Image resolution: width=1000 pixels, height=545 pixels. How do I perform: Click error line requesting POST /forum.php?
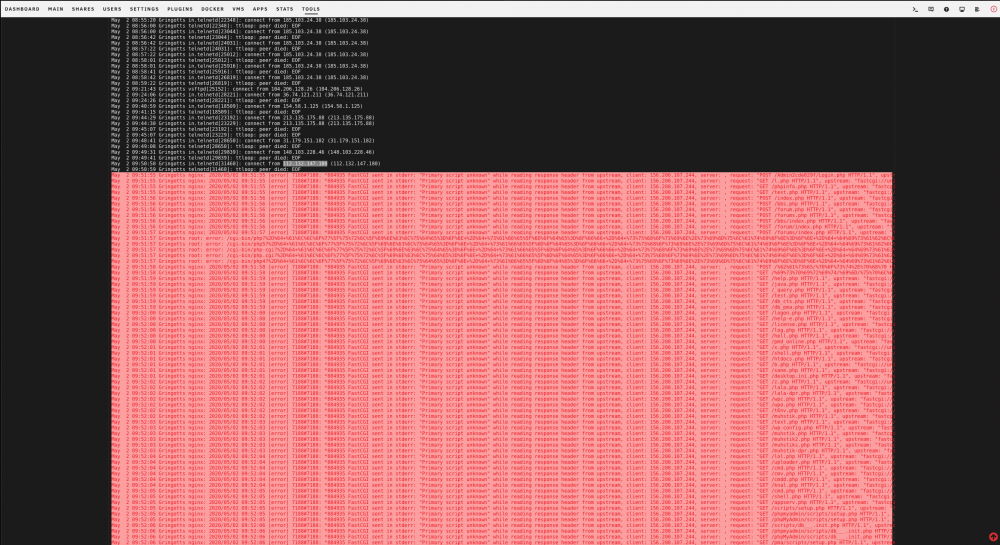pyautogui.click(x=503, y=210)
